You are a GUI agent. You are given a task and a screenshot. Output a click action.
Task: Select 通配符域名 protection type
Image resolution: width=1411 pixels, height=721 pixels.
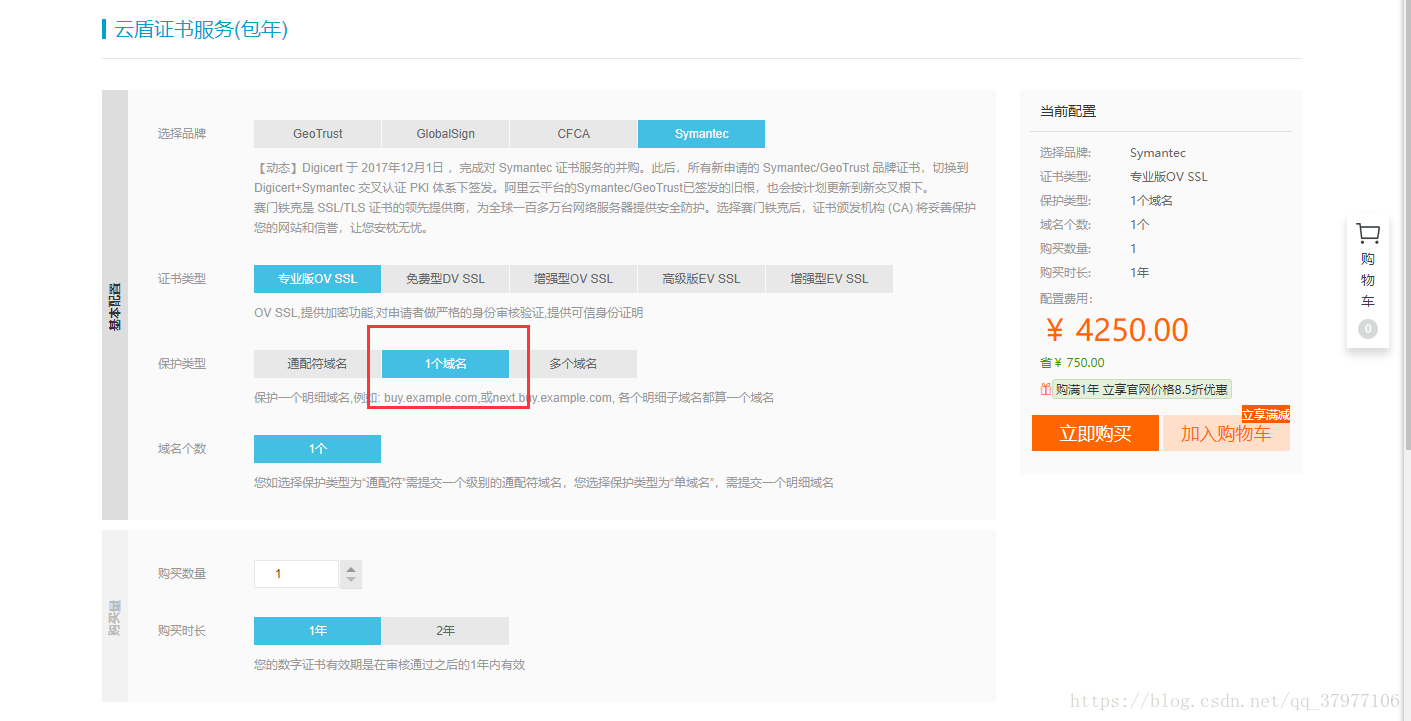click(317, 364)
